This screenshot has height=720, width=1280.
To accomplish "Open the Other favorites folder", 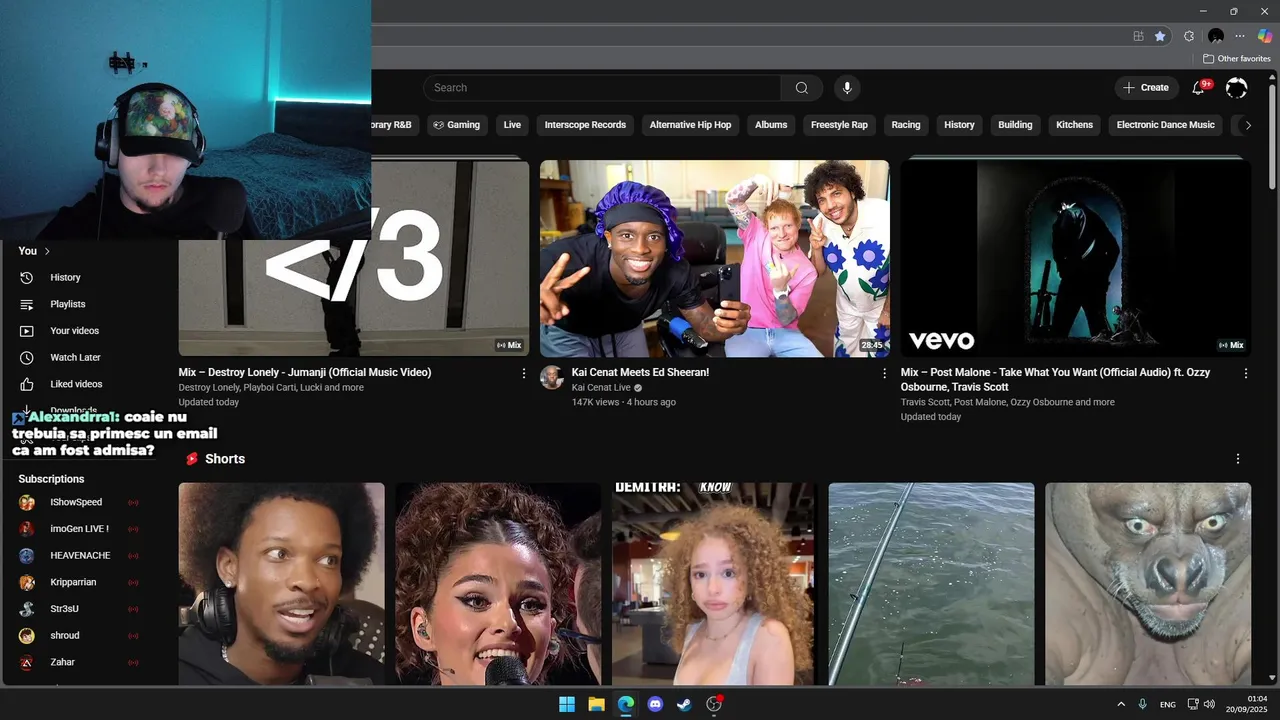I will 1237,59.
